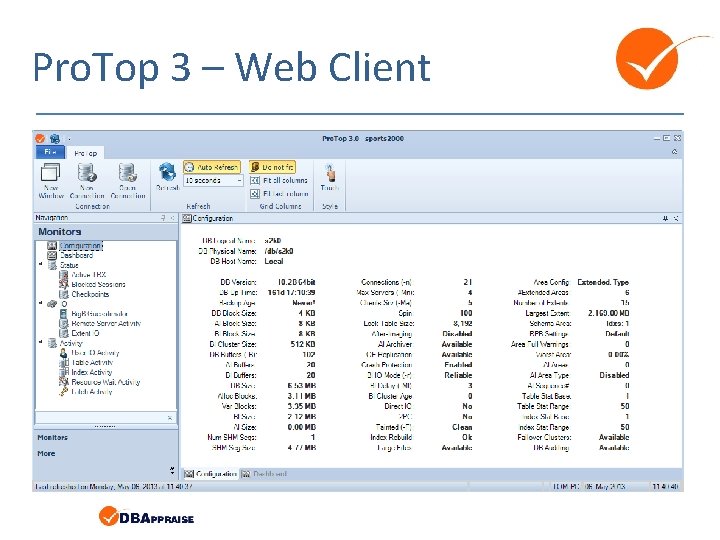Toggle the Do not fit option
The image size is (720, 540).
point(272,167)
